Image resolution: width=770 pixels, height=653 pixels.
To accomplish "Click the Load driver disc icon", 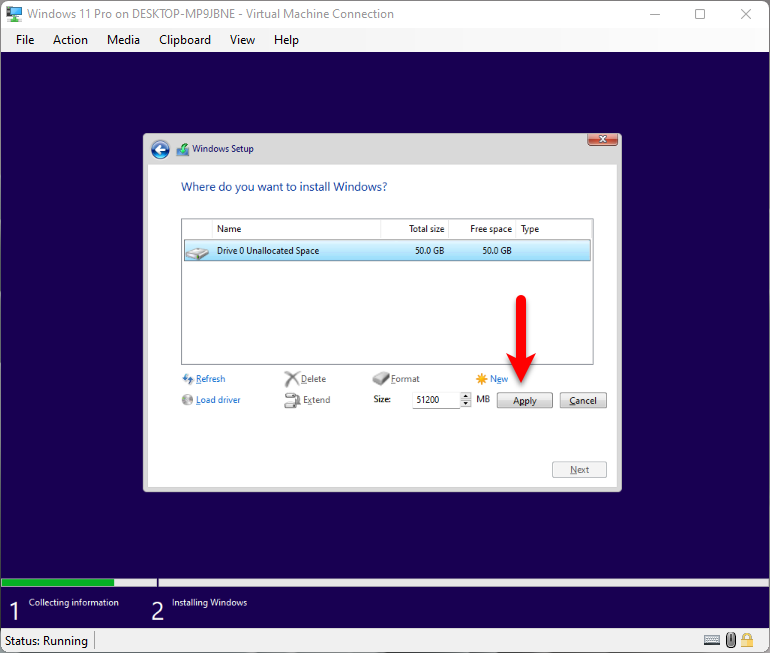I will pyautogui.click(x=187, y=400).
